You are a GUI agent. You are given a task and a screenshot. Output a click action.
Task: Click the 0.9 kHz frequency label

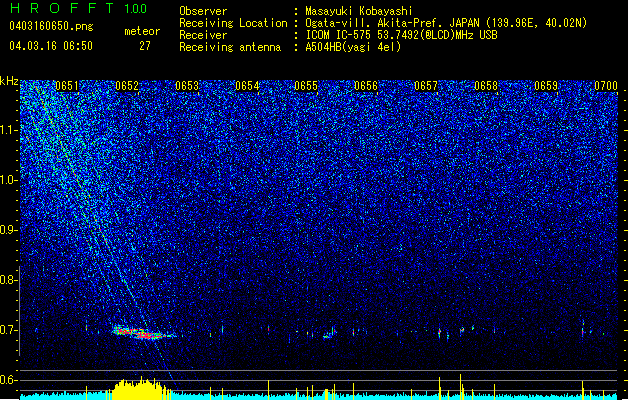(x=8, y=230)
